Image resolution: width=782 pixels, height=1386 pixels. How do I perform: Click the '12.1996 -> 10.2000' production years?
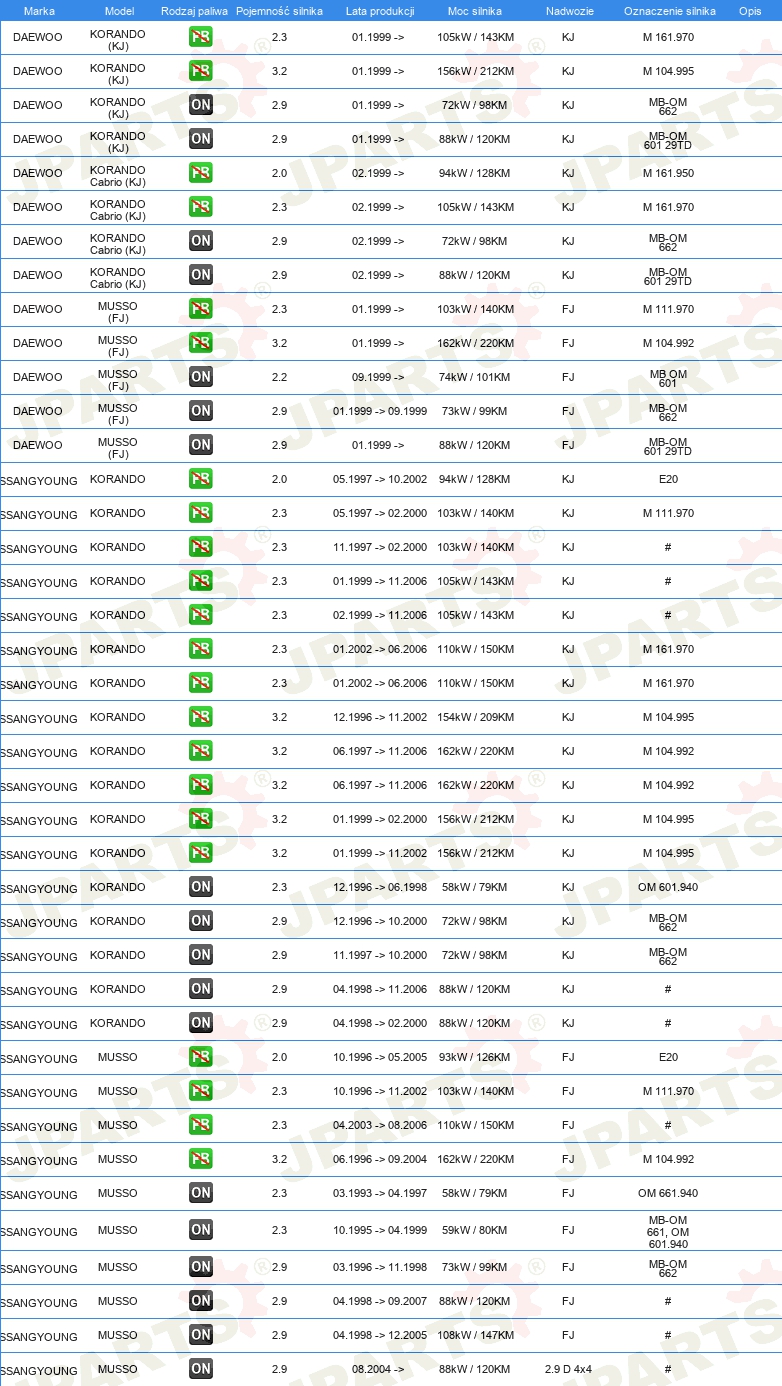(380, 921)
